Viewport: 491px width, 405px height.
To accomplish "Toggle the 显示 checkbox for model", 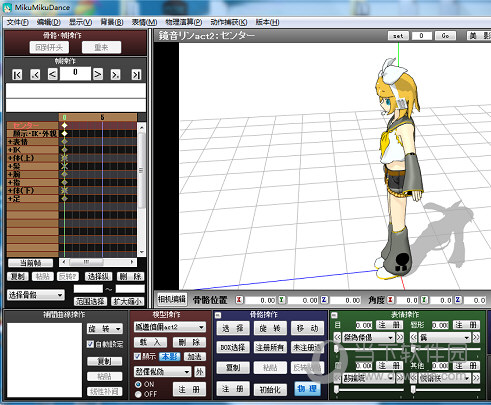I will (x=137, y=356).
